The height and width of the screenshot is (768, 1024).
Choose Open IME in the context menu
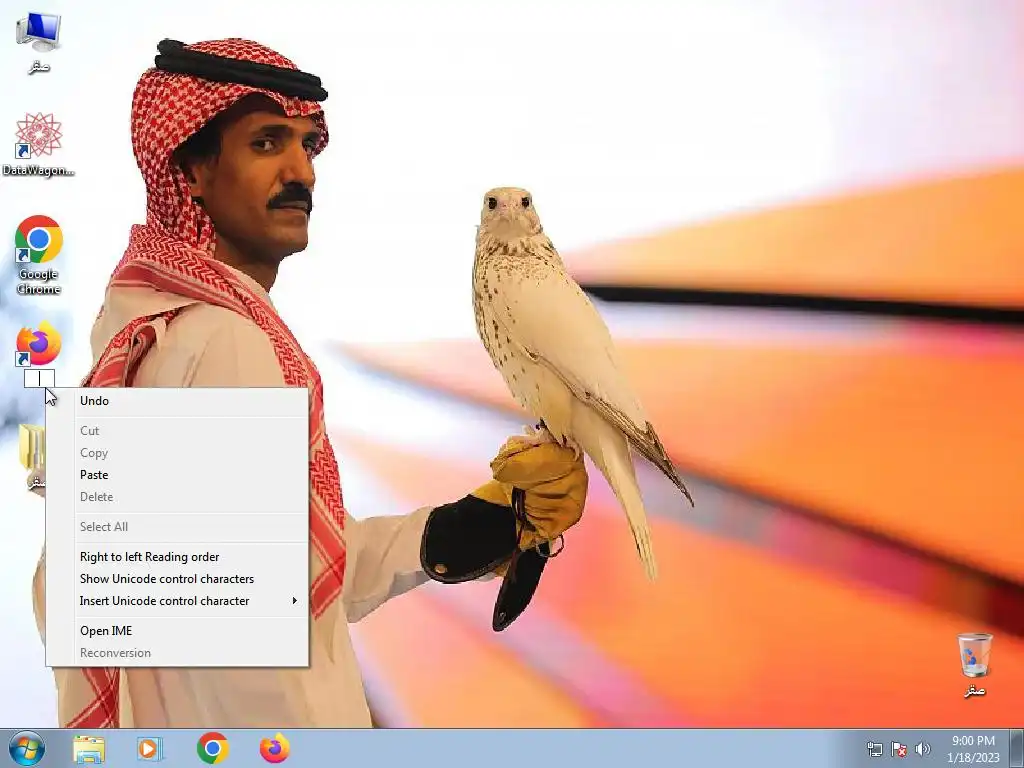click(177, 631)
